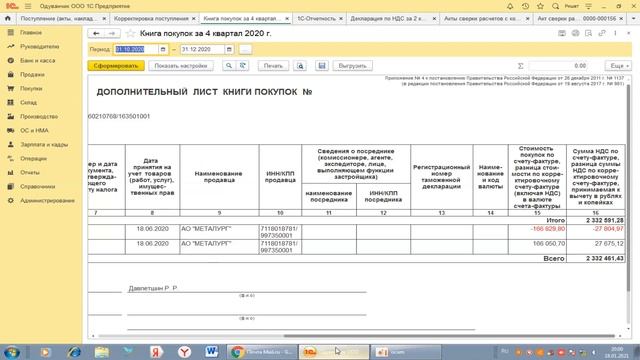Click the sum value field 0.00

coord(558,66)
